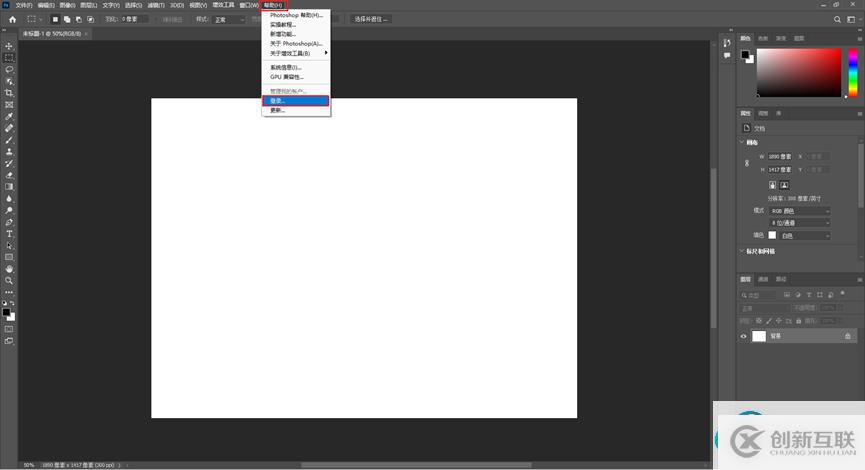The width and height of the screenshot is (865, 470).
Task: Select the Rectangle shape tool
Action: pos(9,257)
